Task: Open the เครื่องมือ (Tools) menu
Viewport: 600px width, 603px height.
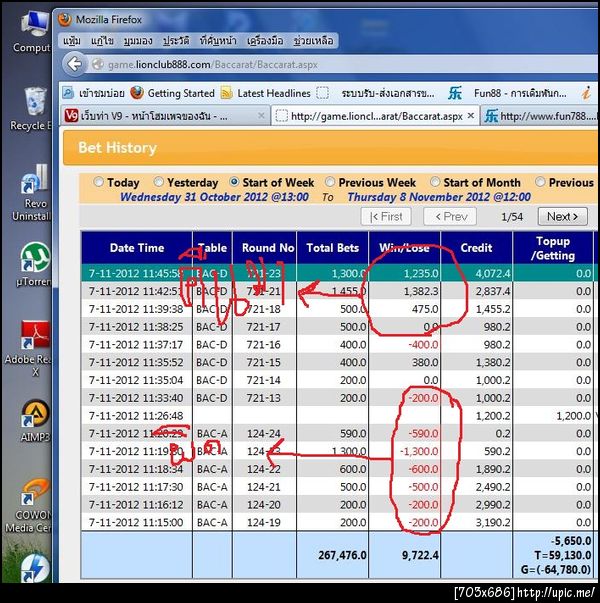Action: 265,41
